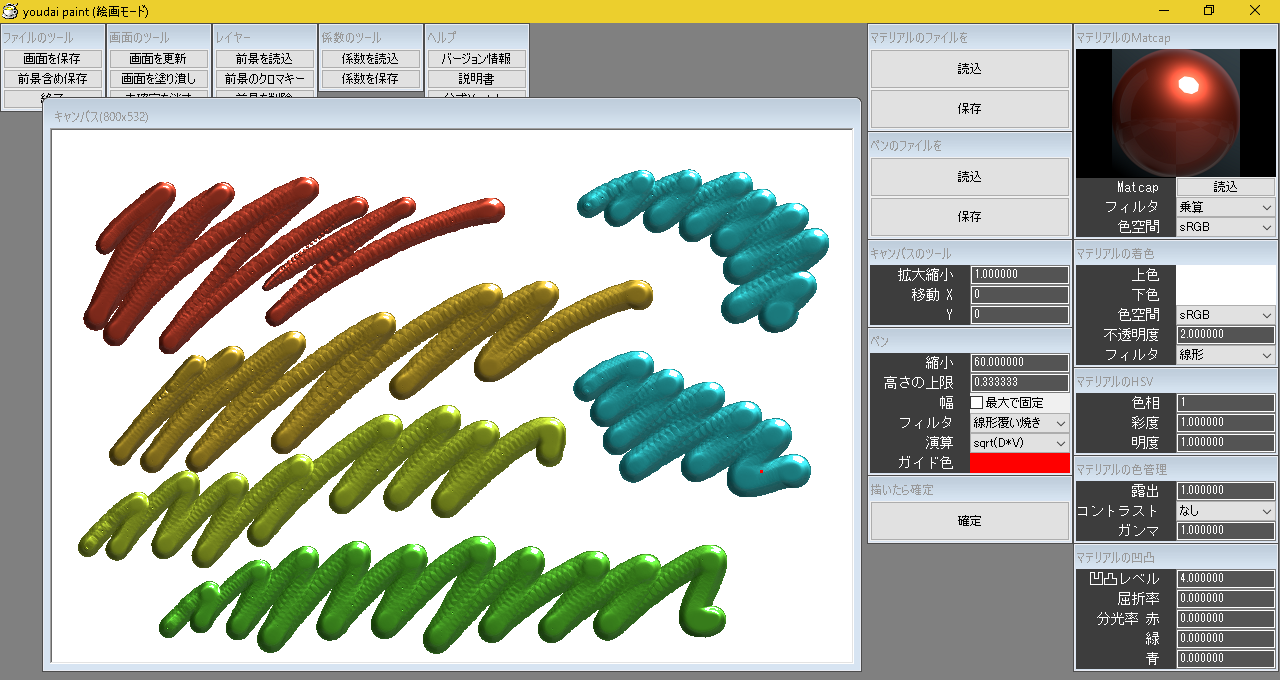This screenshot has width=1280, height=680.
Task: Click the 拡大縮小 zoom input field
Action: 1019,275
